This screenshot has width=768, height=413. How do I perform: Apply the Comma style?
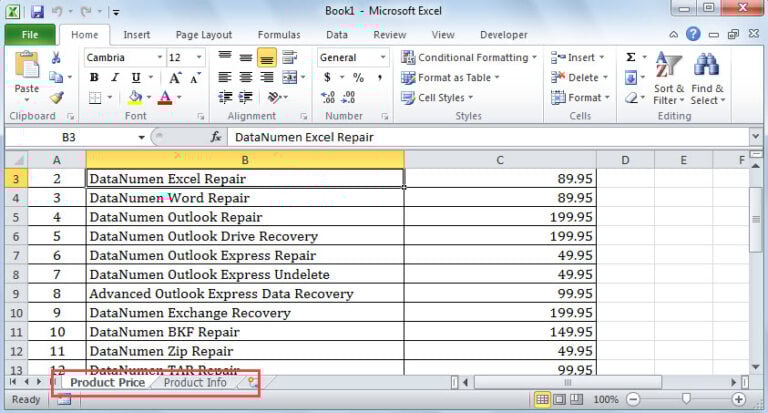click(380, 77)
